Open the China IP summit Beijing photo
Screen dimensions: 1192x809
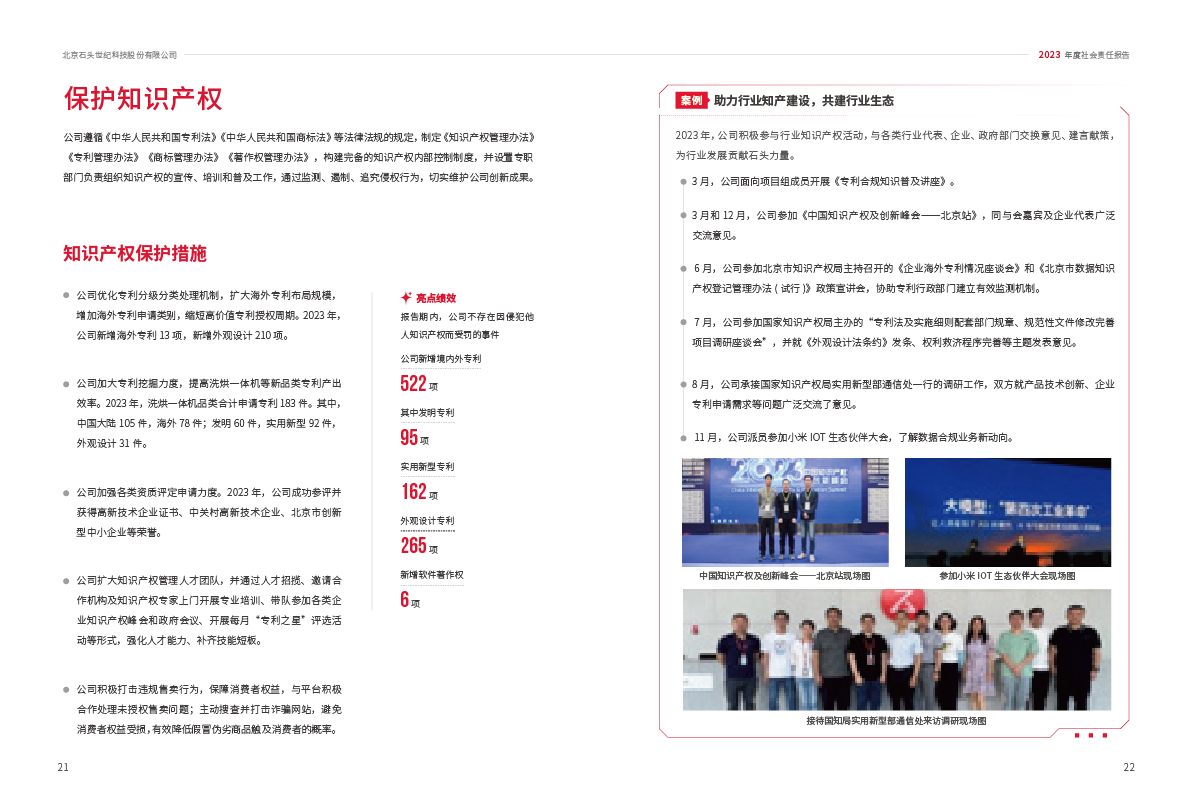click(784, 512)
